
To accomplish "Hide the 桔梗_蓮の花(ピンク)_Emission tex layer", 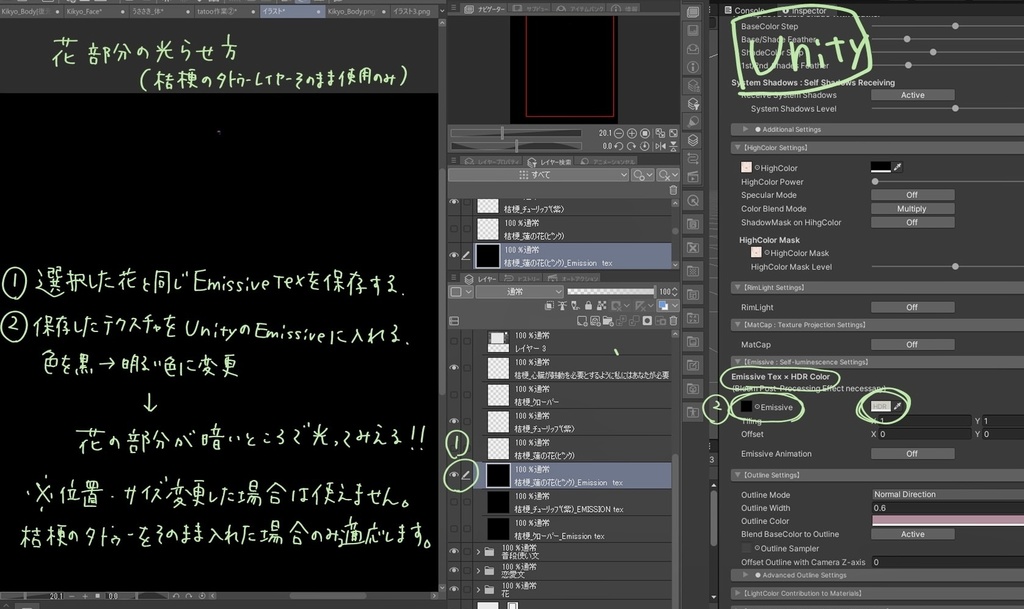I will pyautogui.click(x=454, y=254).
